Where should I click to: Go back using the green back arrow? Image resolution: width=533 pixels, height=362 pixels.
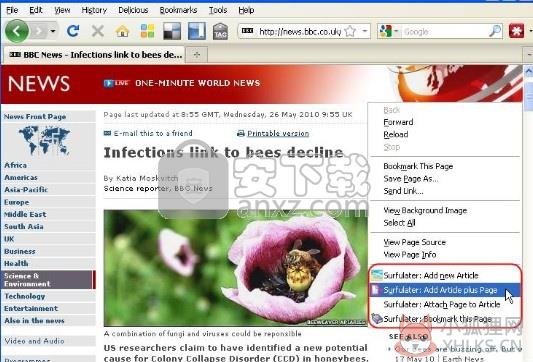click(17, 31)
